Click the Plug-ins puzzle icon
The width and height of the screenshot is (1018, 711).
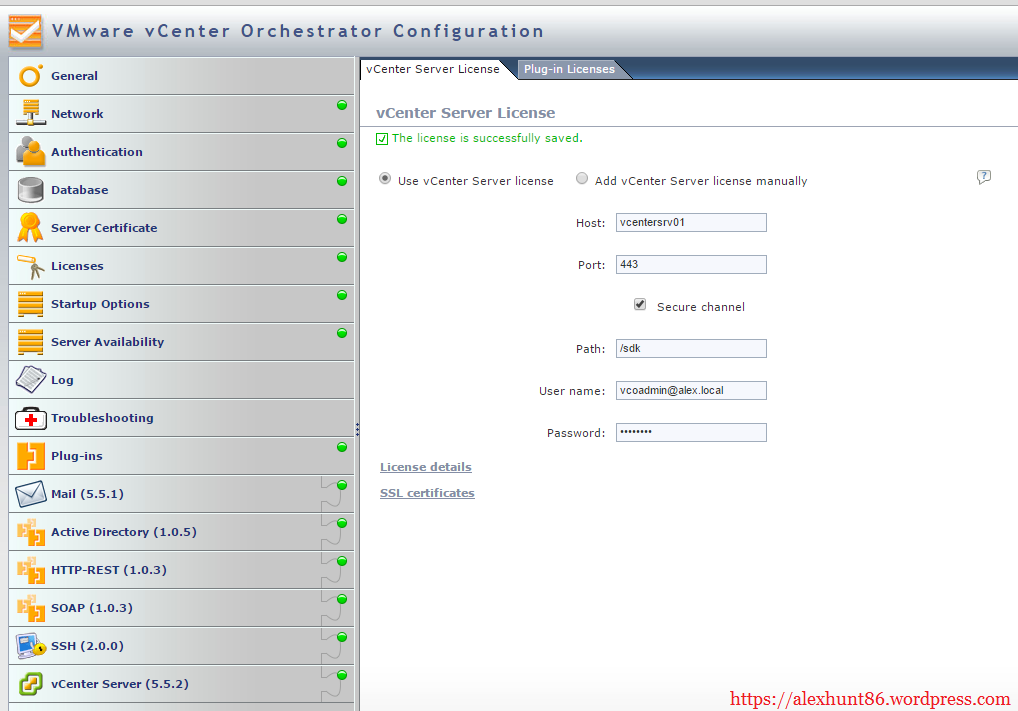click(31, 456)
